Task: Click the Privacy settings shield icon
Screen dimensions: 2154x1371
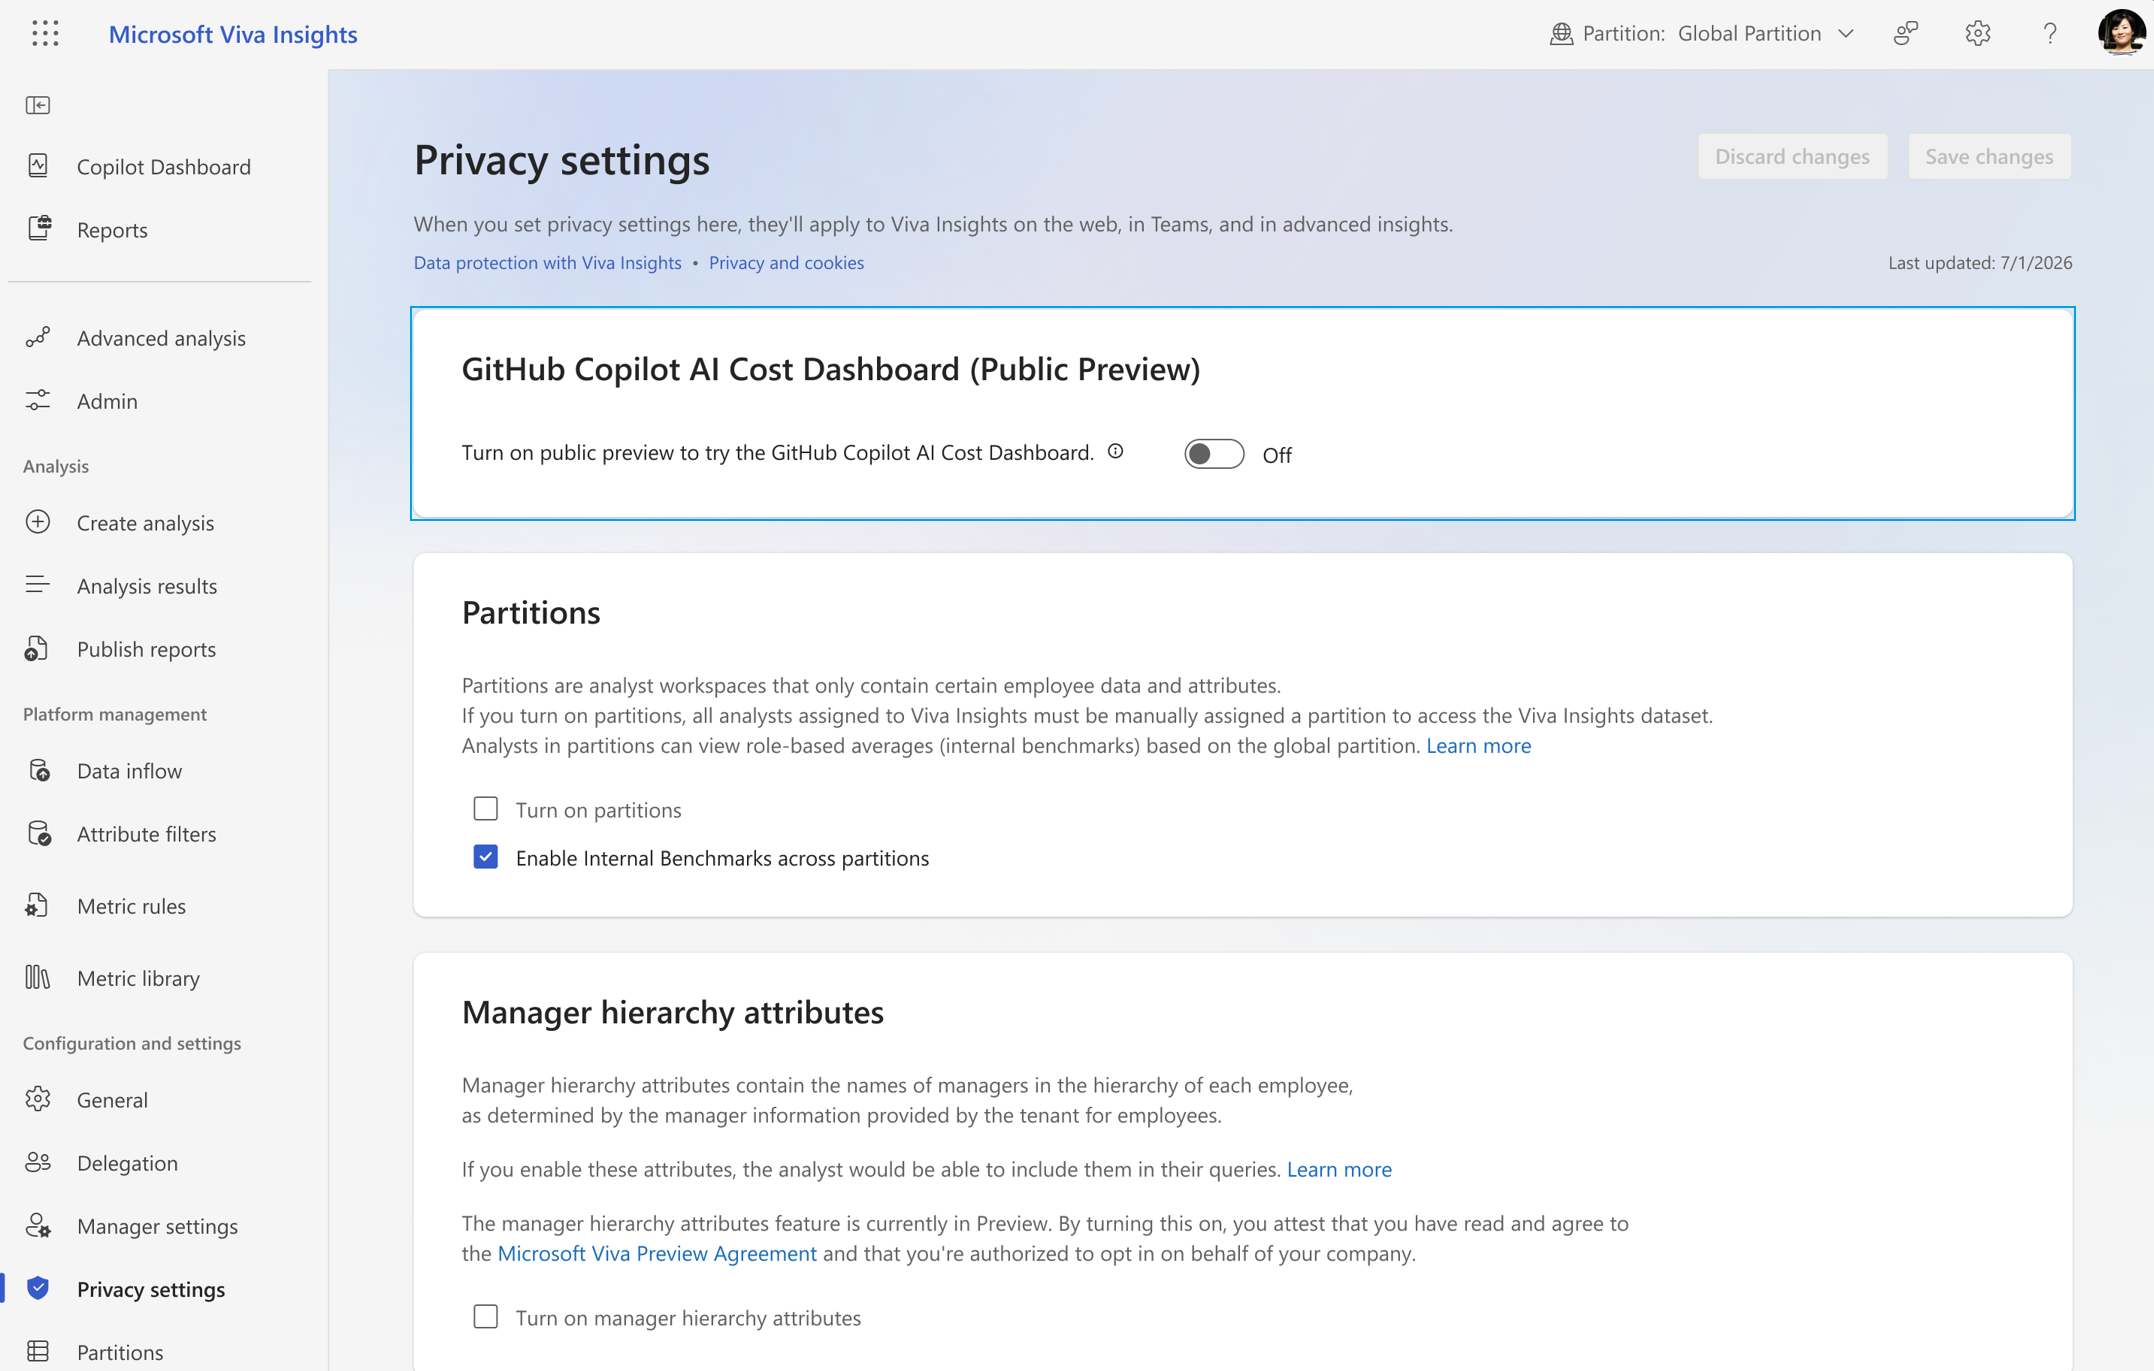Action: coord(38,1288)
